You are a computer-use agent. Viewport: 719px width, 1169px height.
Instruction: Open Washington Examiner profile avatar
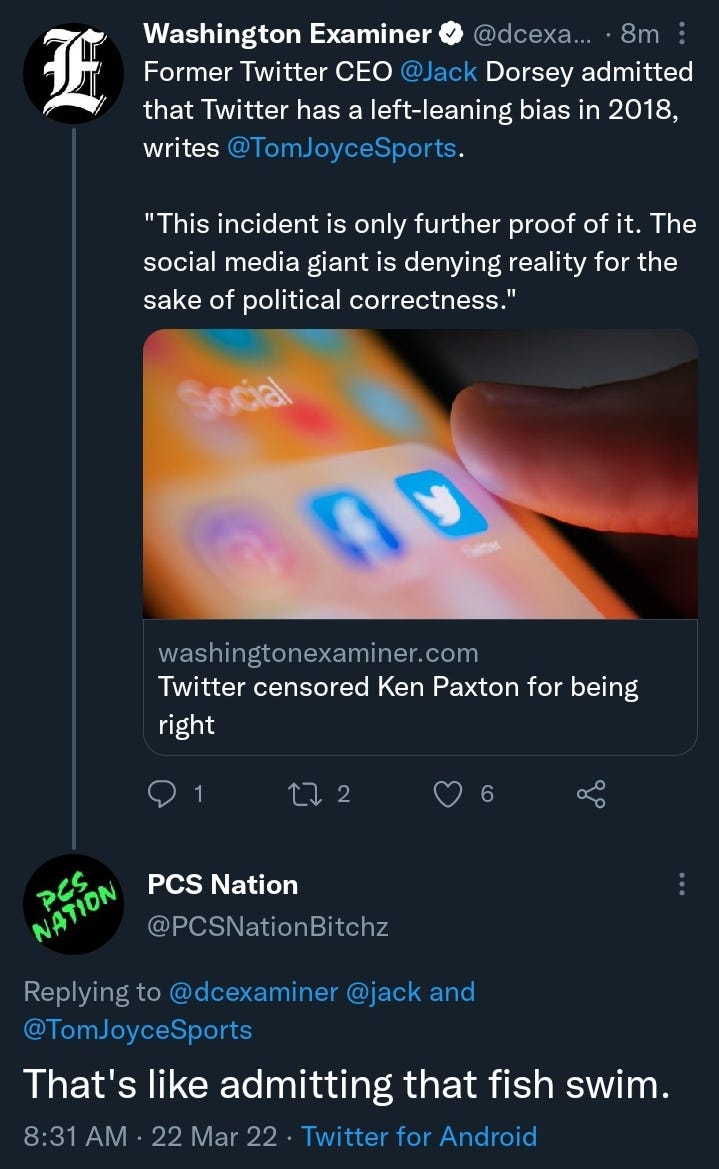pyautogui.click(x=73, y=73)
